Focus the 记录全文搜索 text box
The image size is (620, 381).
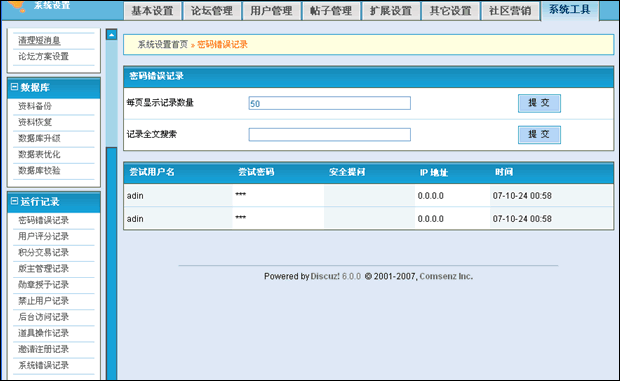pos(329,134)
